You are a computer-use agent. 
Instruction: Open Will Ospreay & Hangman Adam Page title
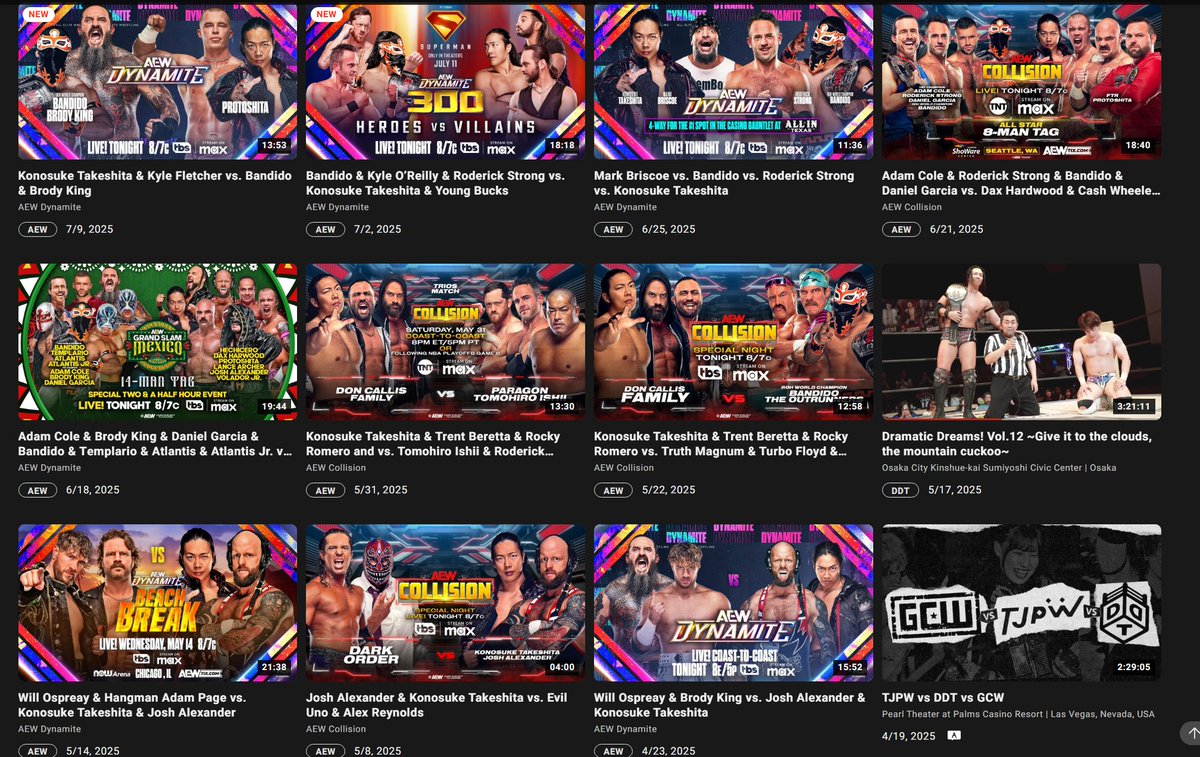[x=132, y=705]
